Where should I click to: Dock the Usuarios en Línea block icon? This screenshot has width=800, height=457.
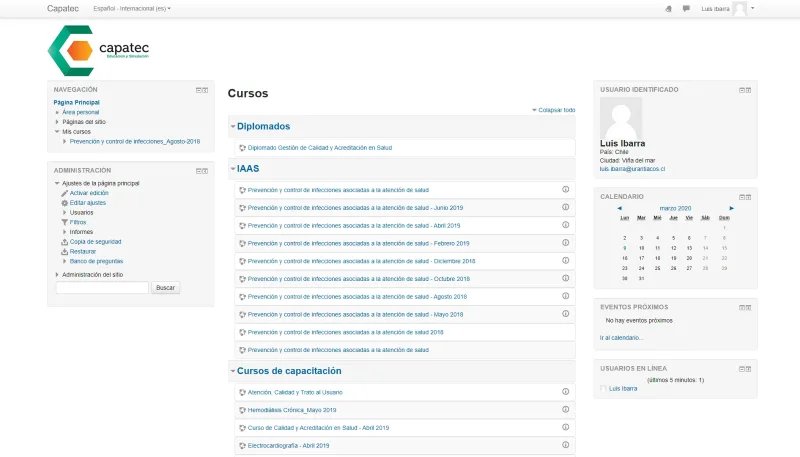coord(748,369)
